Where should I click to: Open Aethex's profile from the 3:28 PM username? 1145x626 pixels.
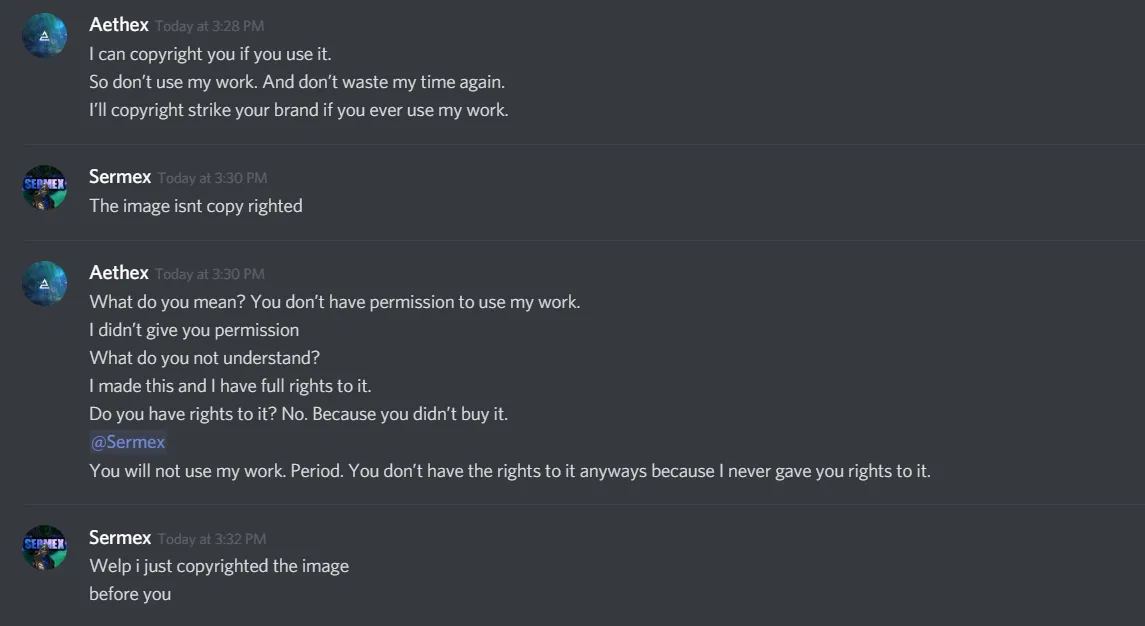(x=119, y=25)
